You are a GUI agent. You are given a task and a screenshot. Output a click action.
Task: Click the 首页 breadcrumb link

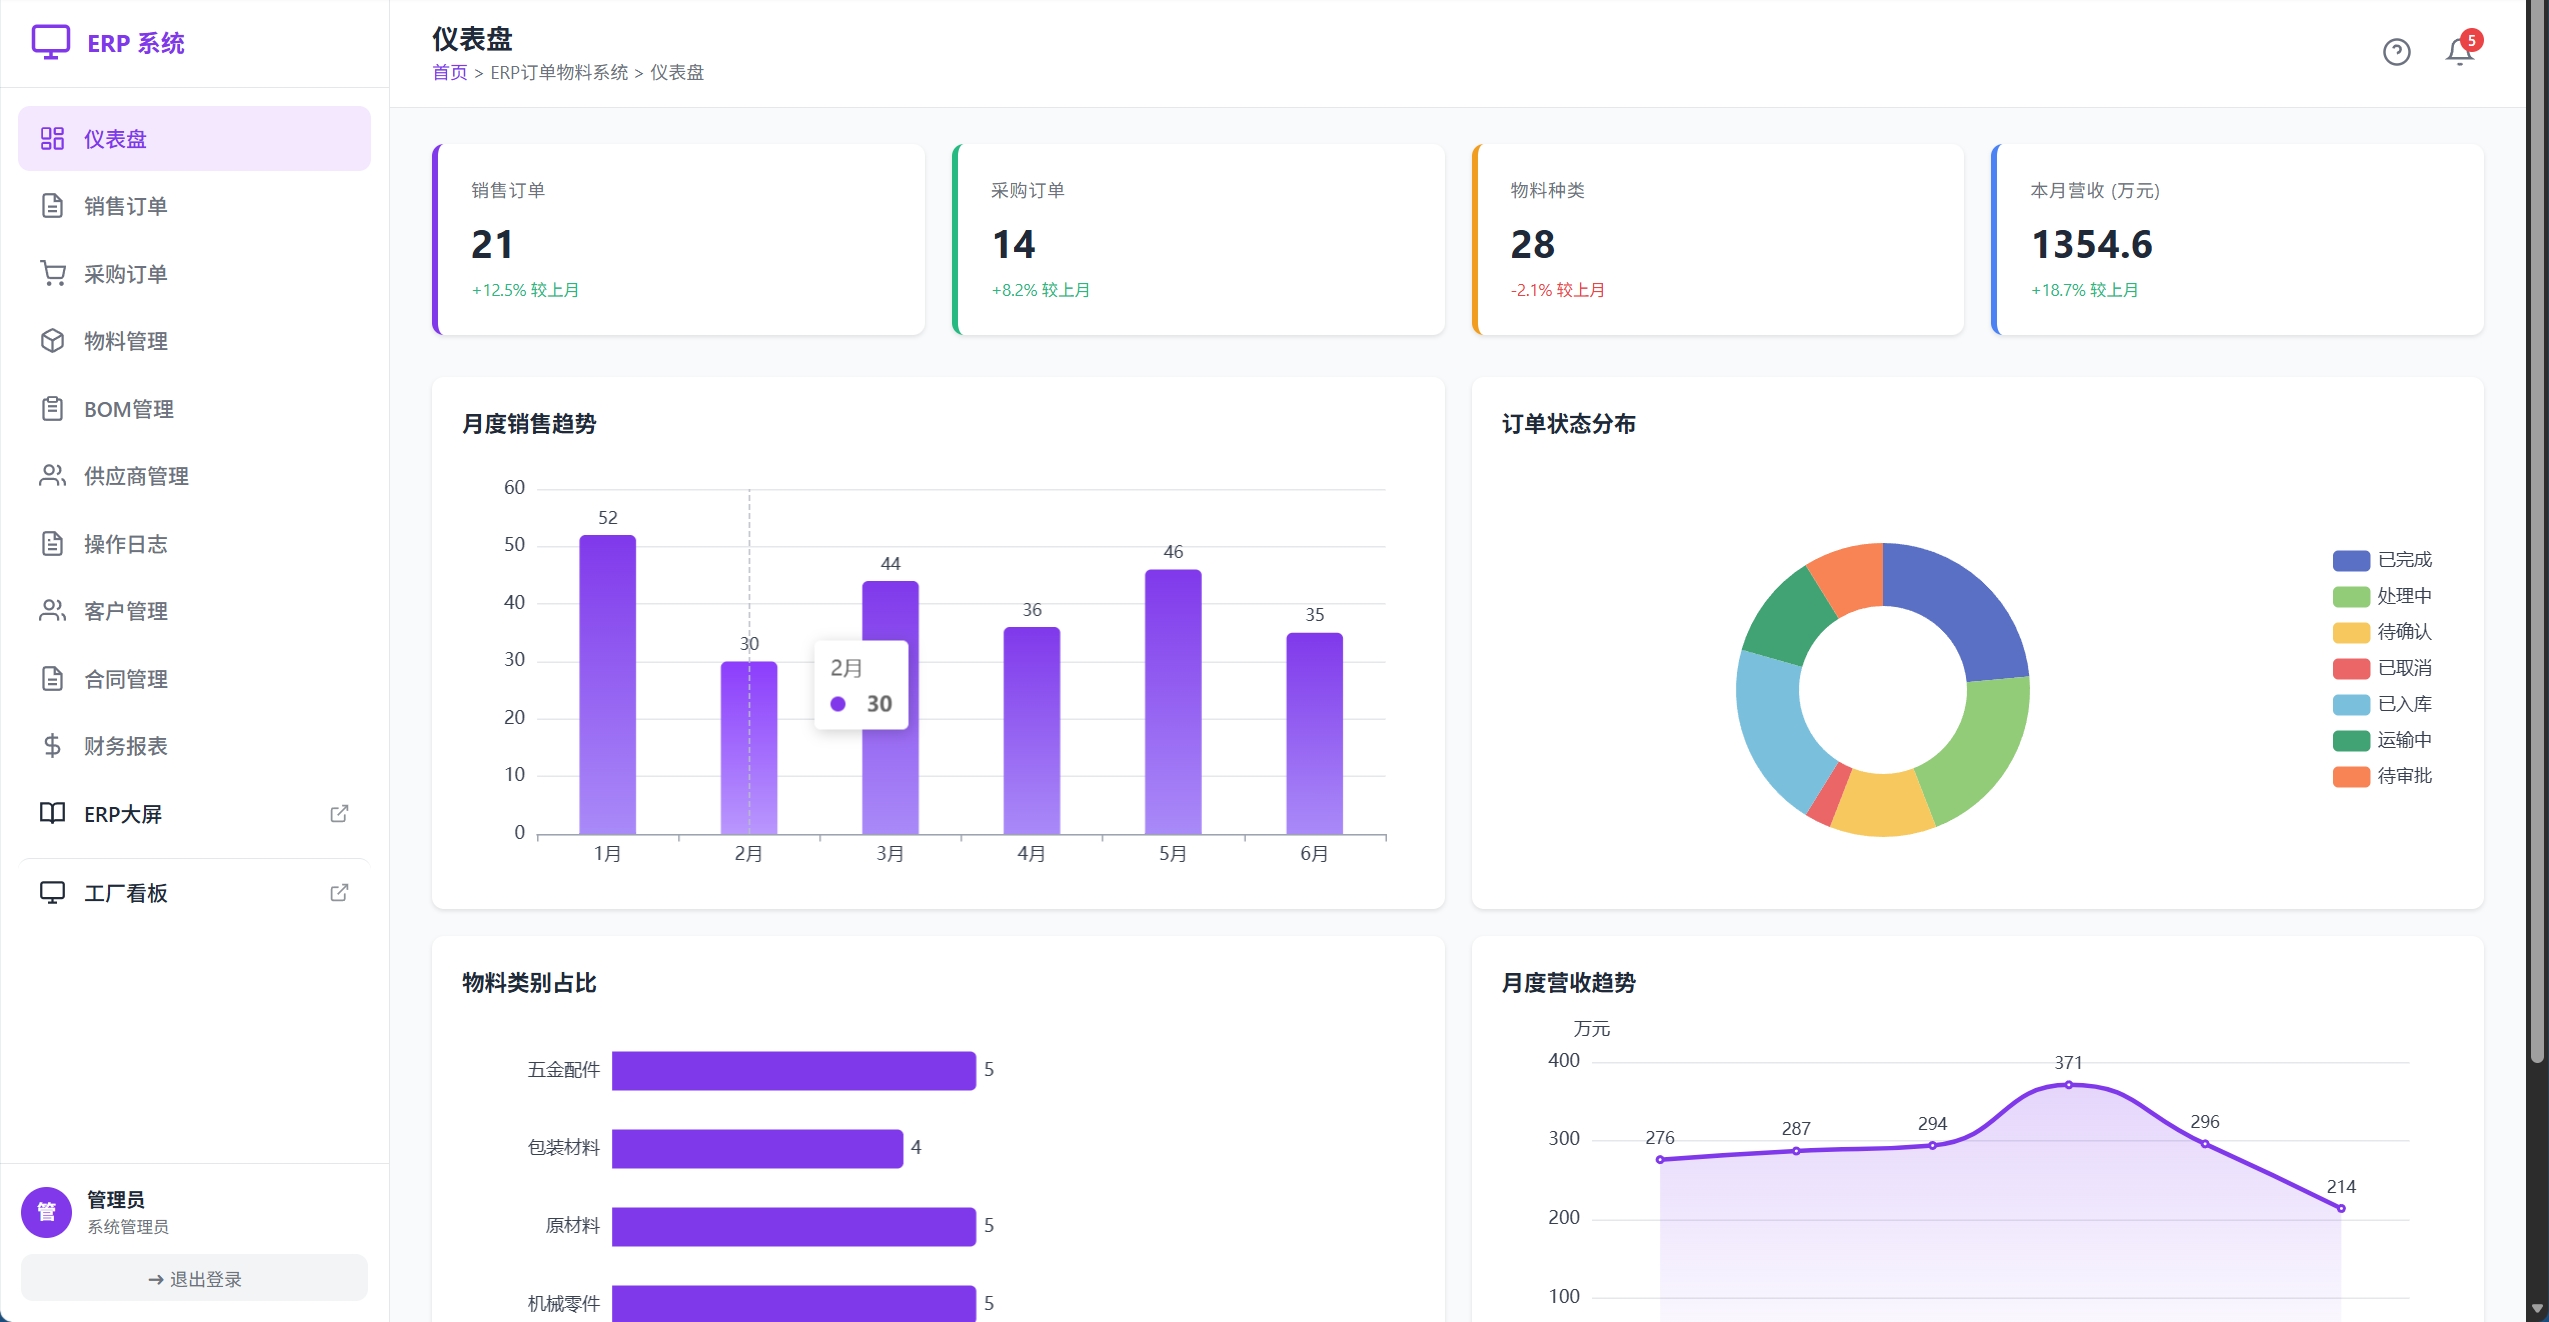pyautogui.click(x=449, y=72)
